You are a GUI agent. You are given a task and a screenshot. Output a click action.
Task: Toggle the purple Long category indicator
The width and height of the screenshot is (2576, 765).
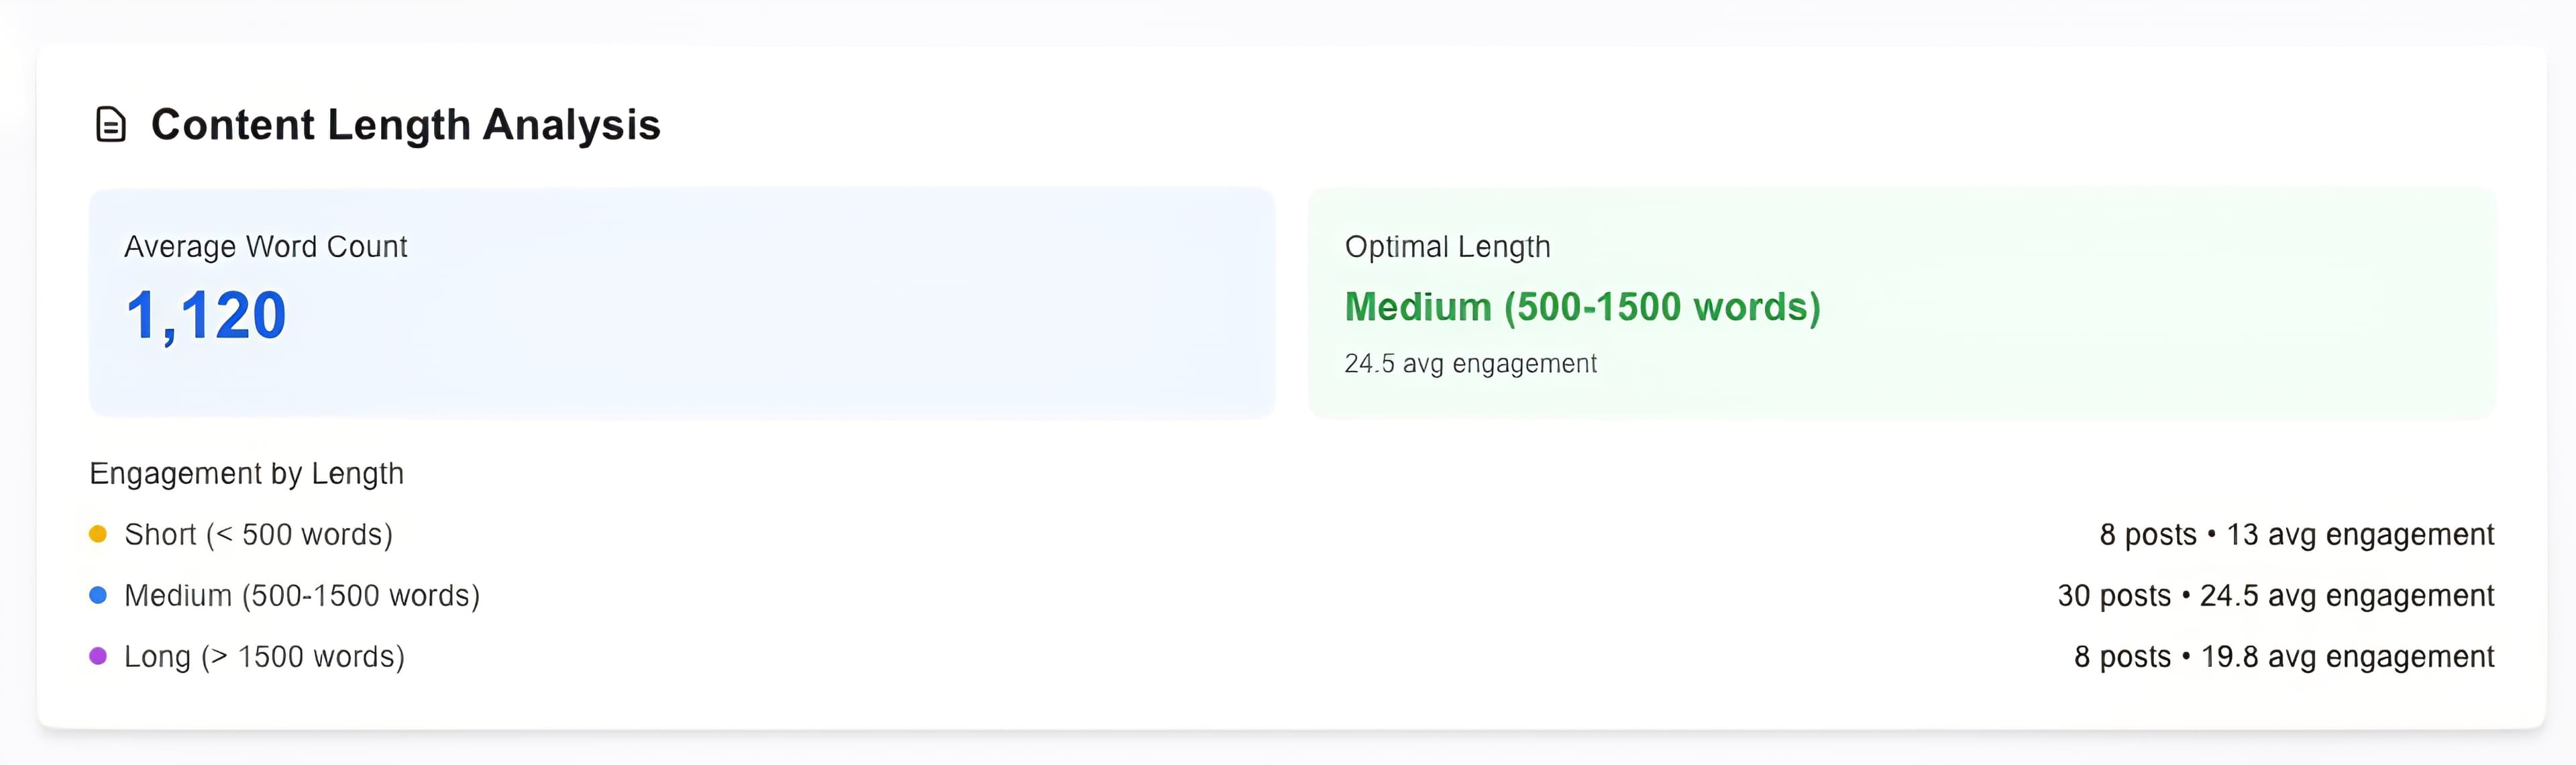tap(97, 656)
